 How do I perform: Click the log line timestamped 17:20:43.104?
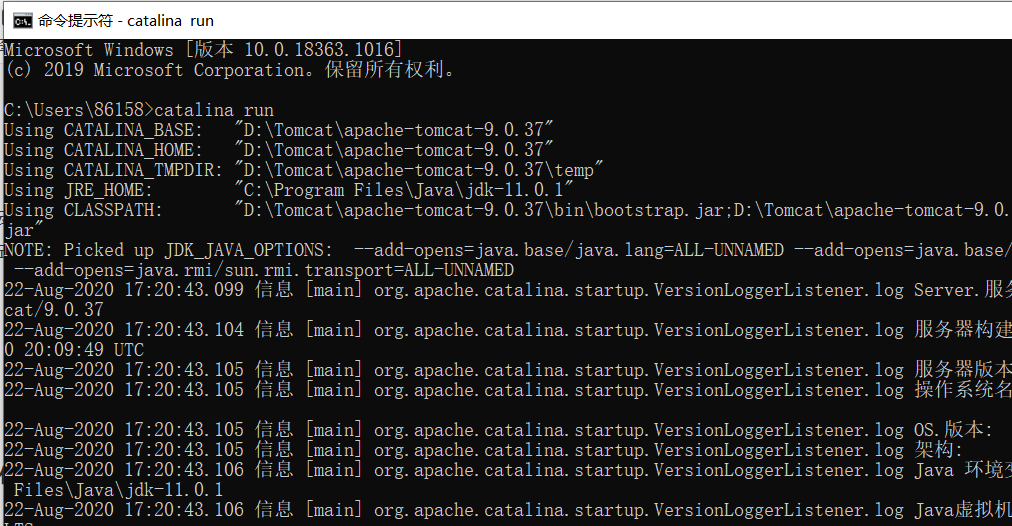coord(508,330)
